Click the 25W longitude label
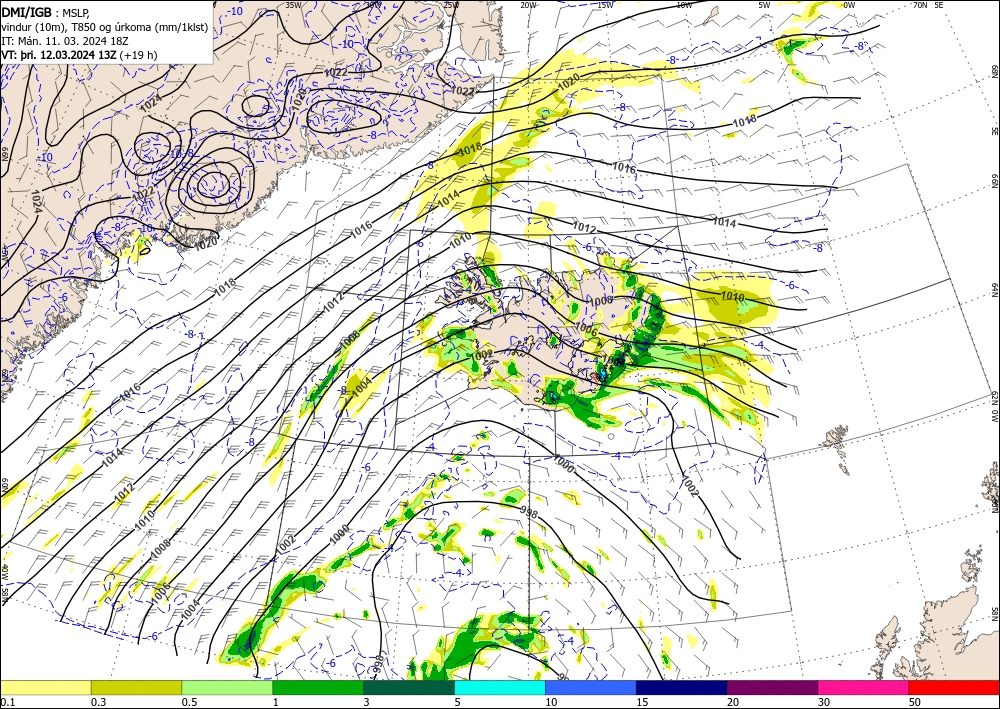The image size is (1000, 709). coord(451,4)
